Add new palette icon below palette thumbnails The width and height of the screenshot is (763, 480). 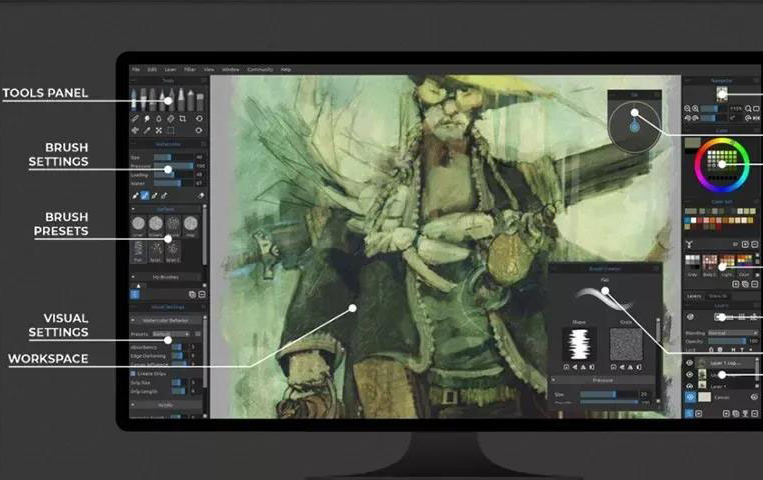[x=736, y=284]
